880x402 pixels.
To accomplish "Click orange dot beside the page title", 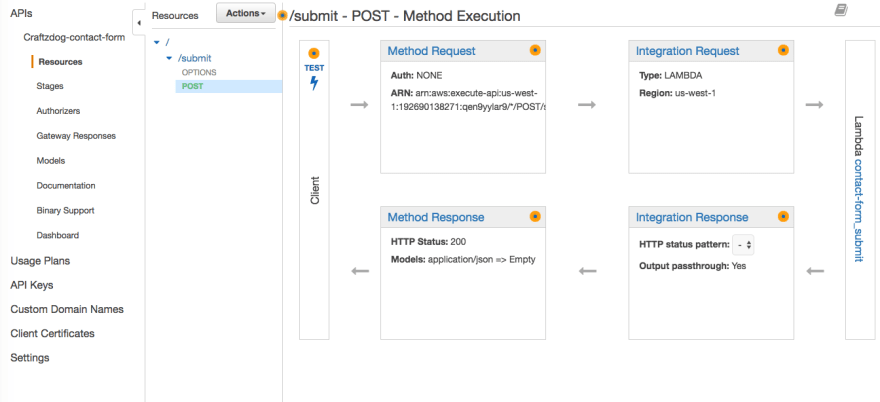I will pos(282,16).
